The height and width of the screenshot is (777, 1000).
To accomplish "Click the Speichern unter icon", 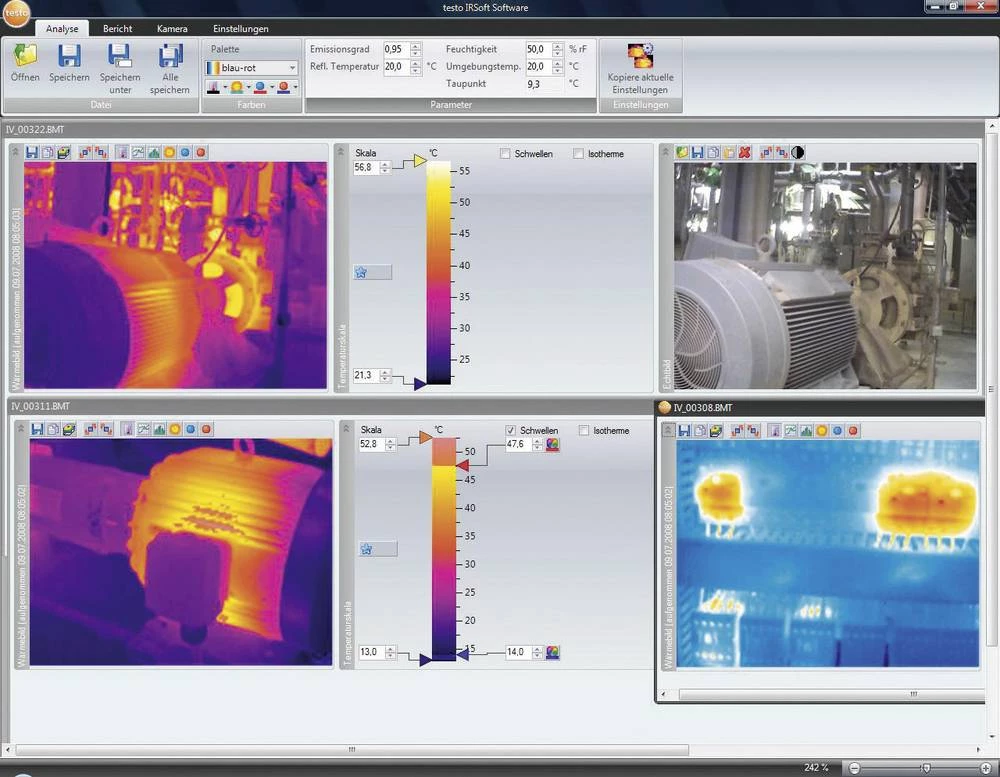I will [120, 56].
